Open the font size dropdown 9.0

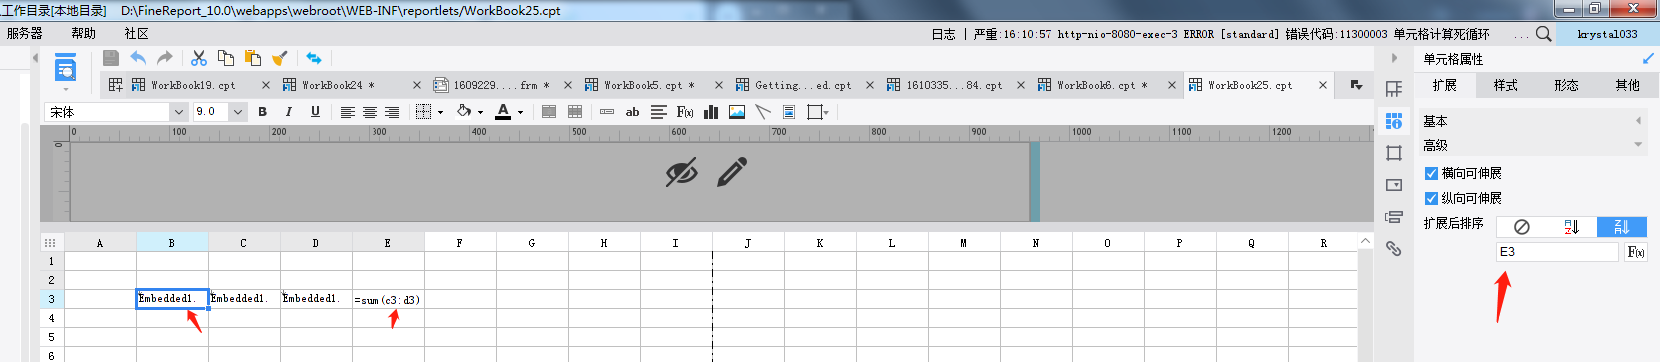point(238,112)
